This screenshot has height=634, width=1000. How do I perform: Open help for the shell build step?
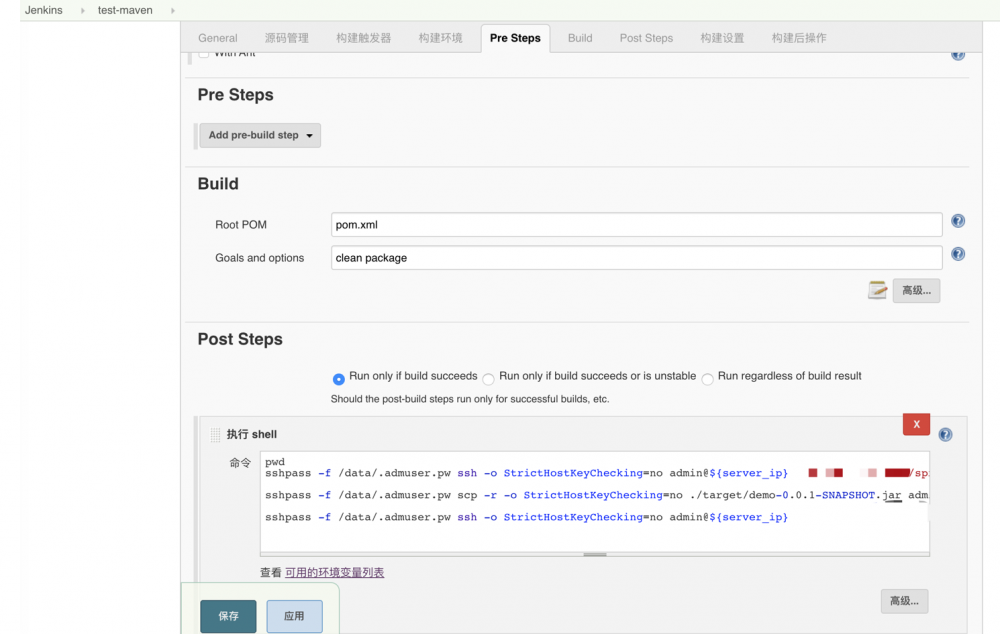point(945,435)
